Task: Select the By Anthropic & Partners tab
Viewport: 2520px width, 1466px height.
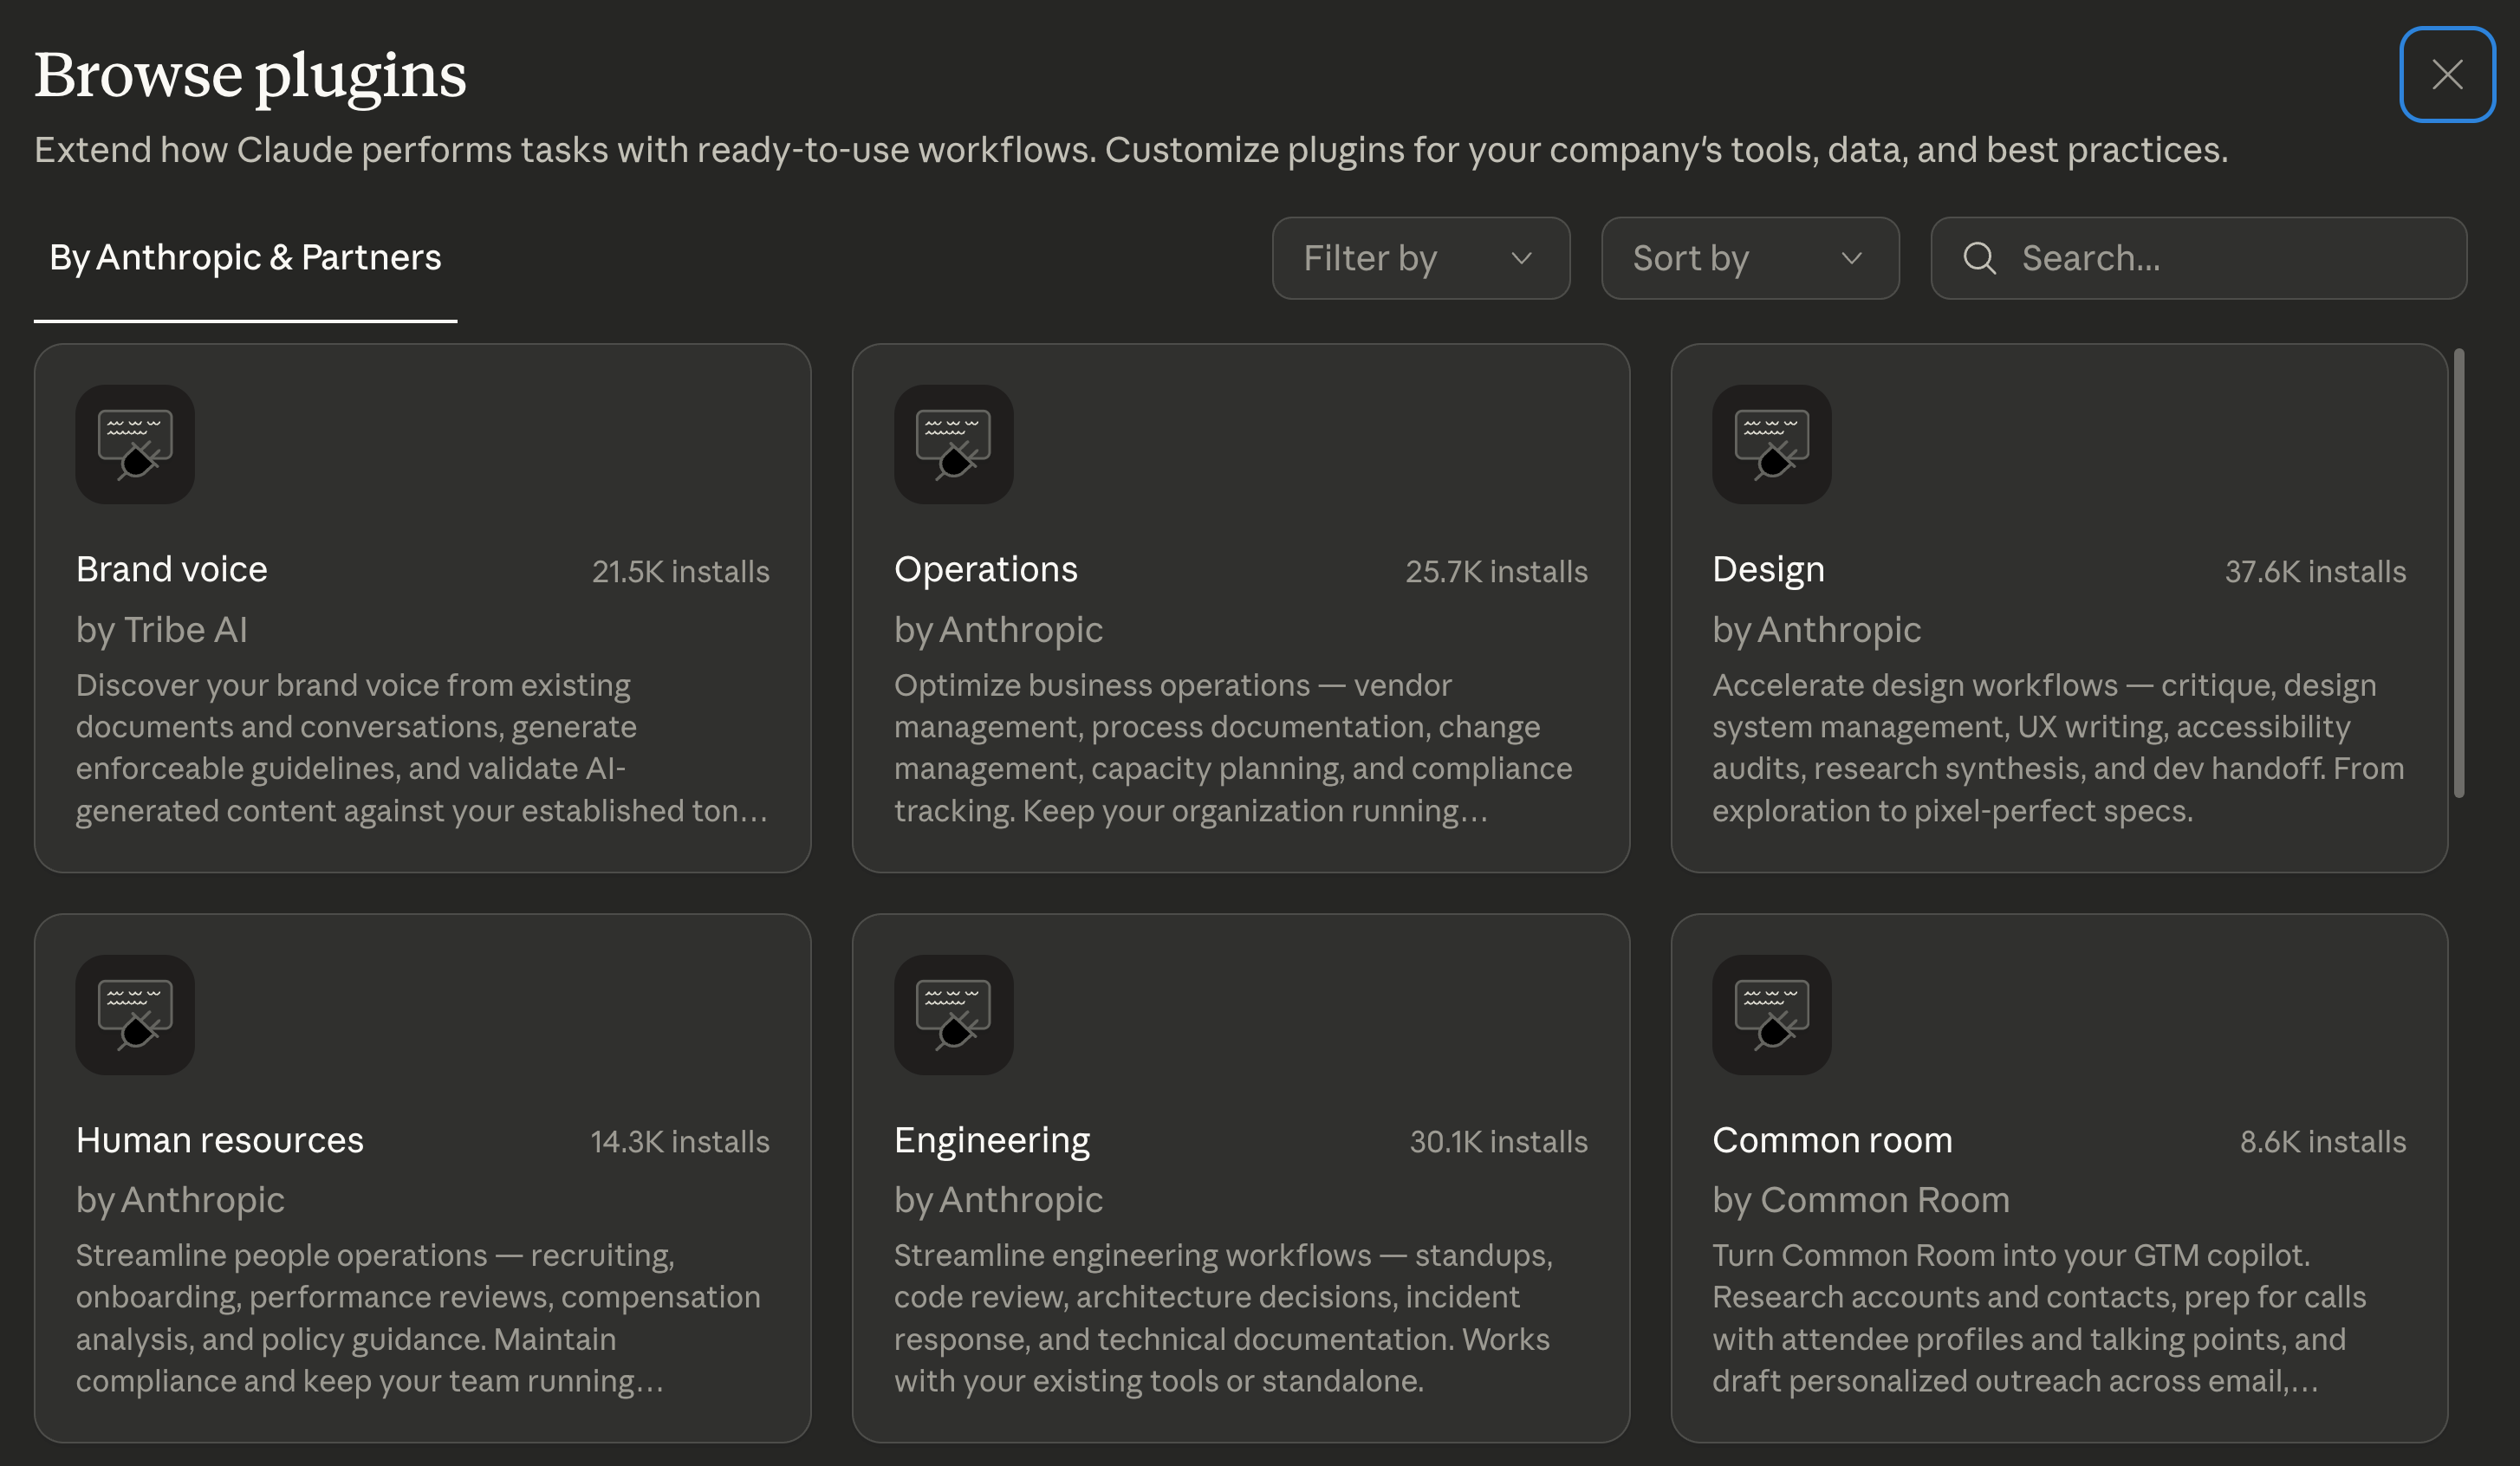Action: [x=245, y=258]
